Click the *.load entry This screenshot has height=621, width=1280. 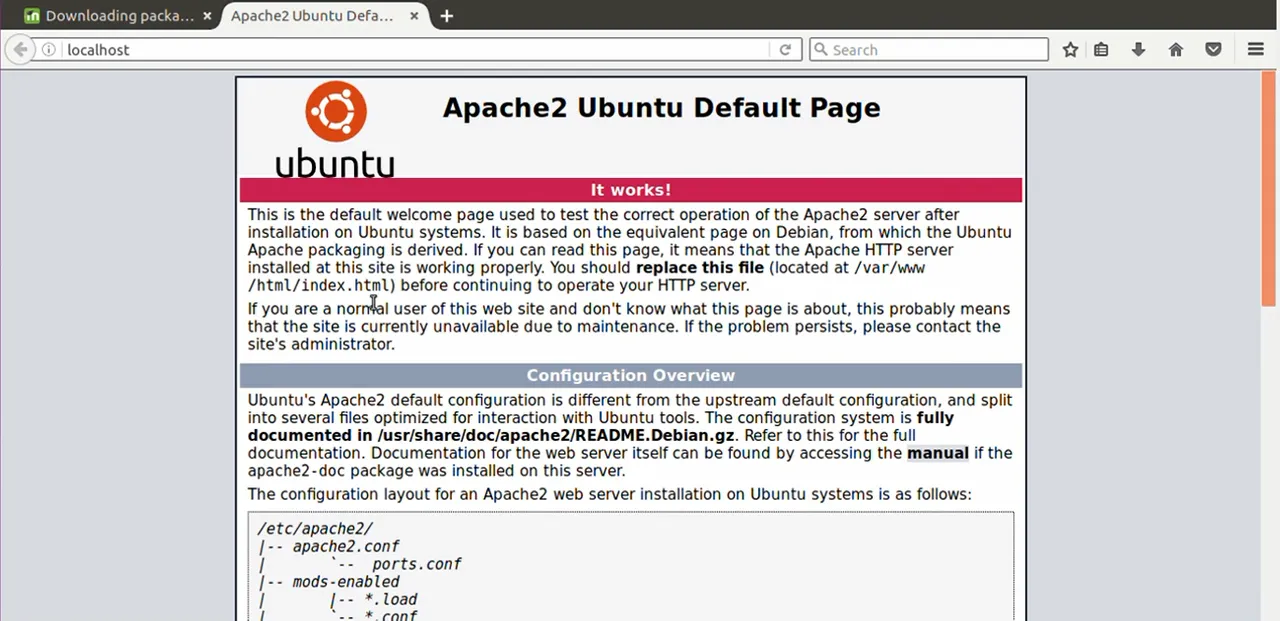pos(391,600)
